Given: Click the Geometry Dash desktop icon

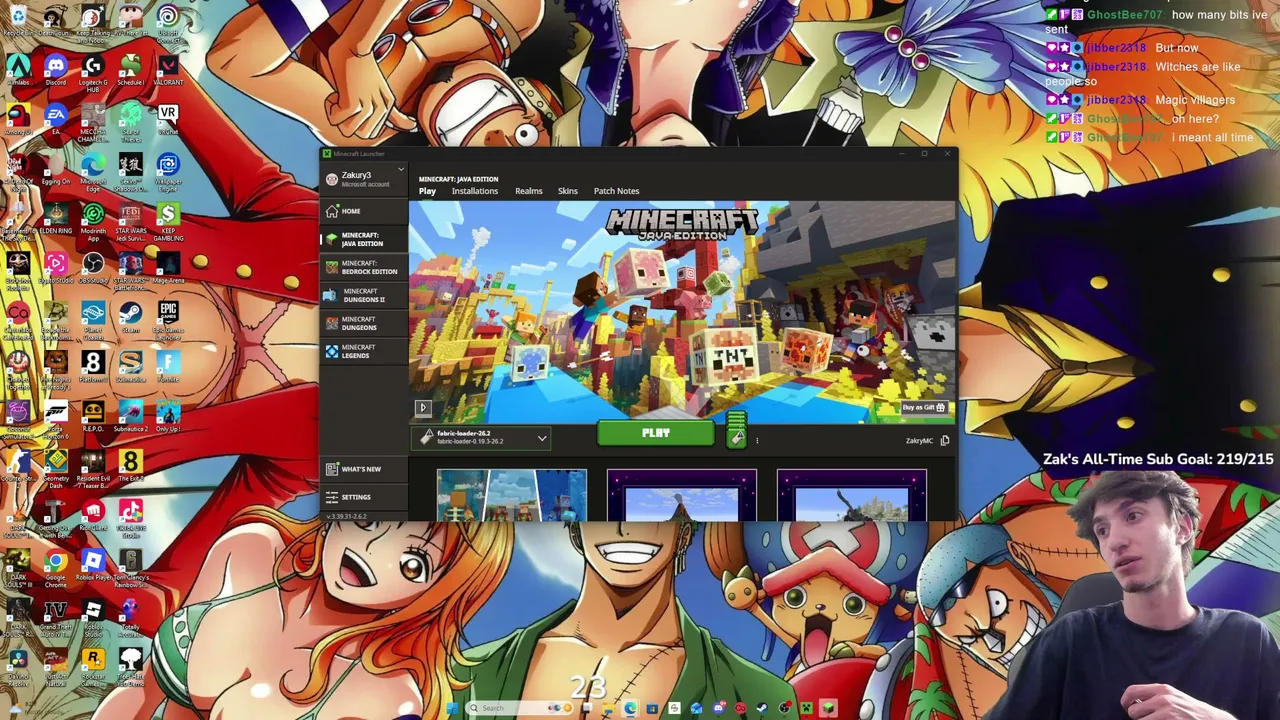Looking at the screenshot, I should [56, 467].
